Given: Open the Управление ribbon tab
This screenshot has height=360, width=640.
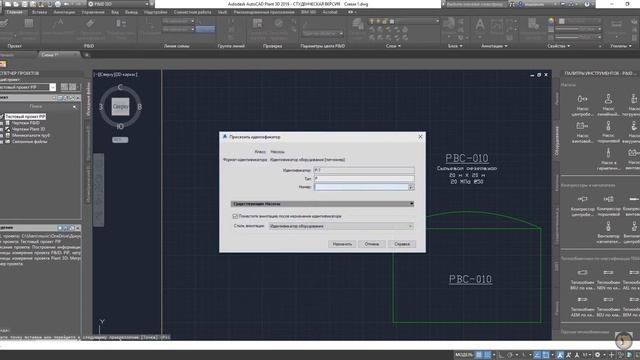Looking at the screenshot, I should coord(93,12).
